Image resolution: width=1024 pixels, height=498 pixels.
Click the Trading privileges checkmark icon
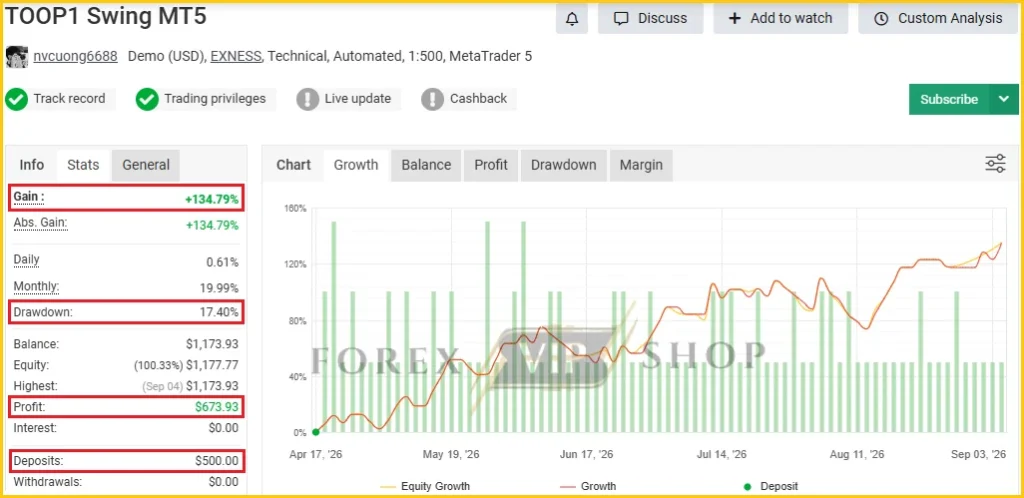147,99
